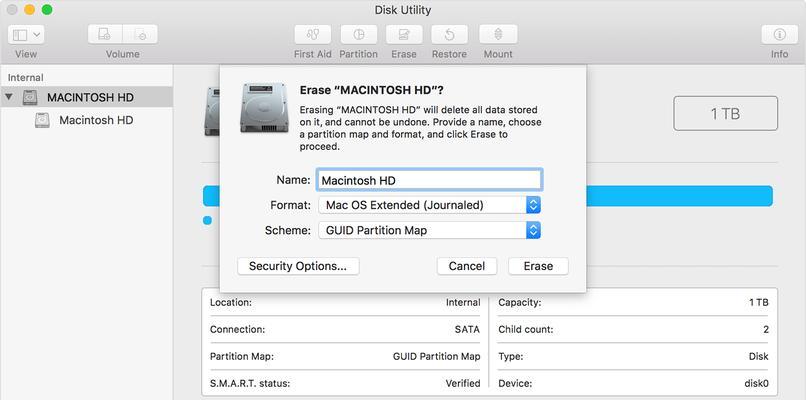
Task: Click the Erase toolbar icon
Action: pyautogui.click(x=404, y=34)
